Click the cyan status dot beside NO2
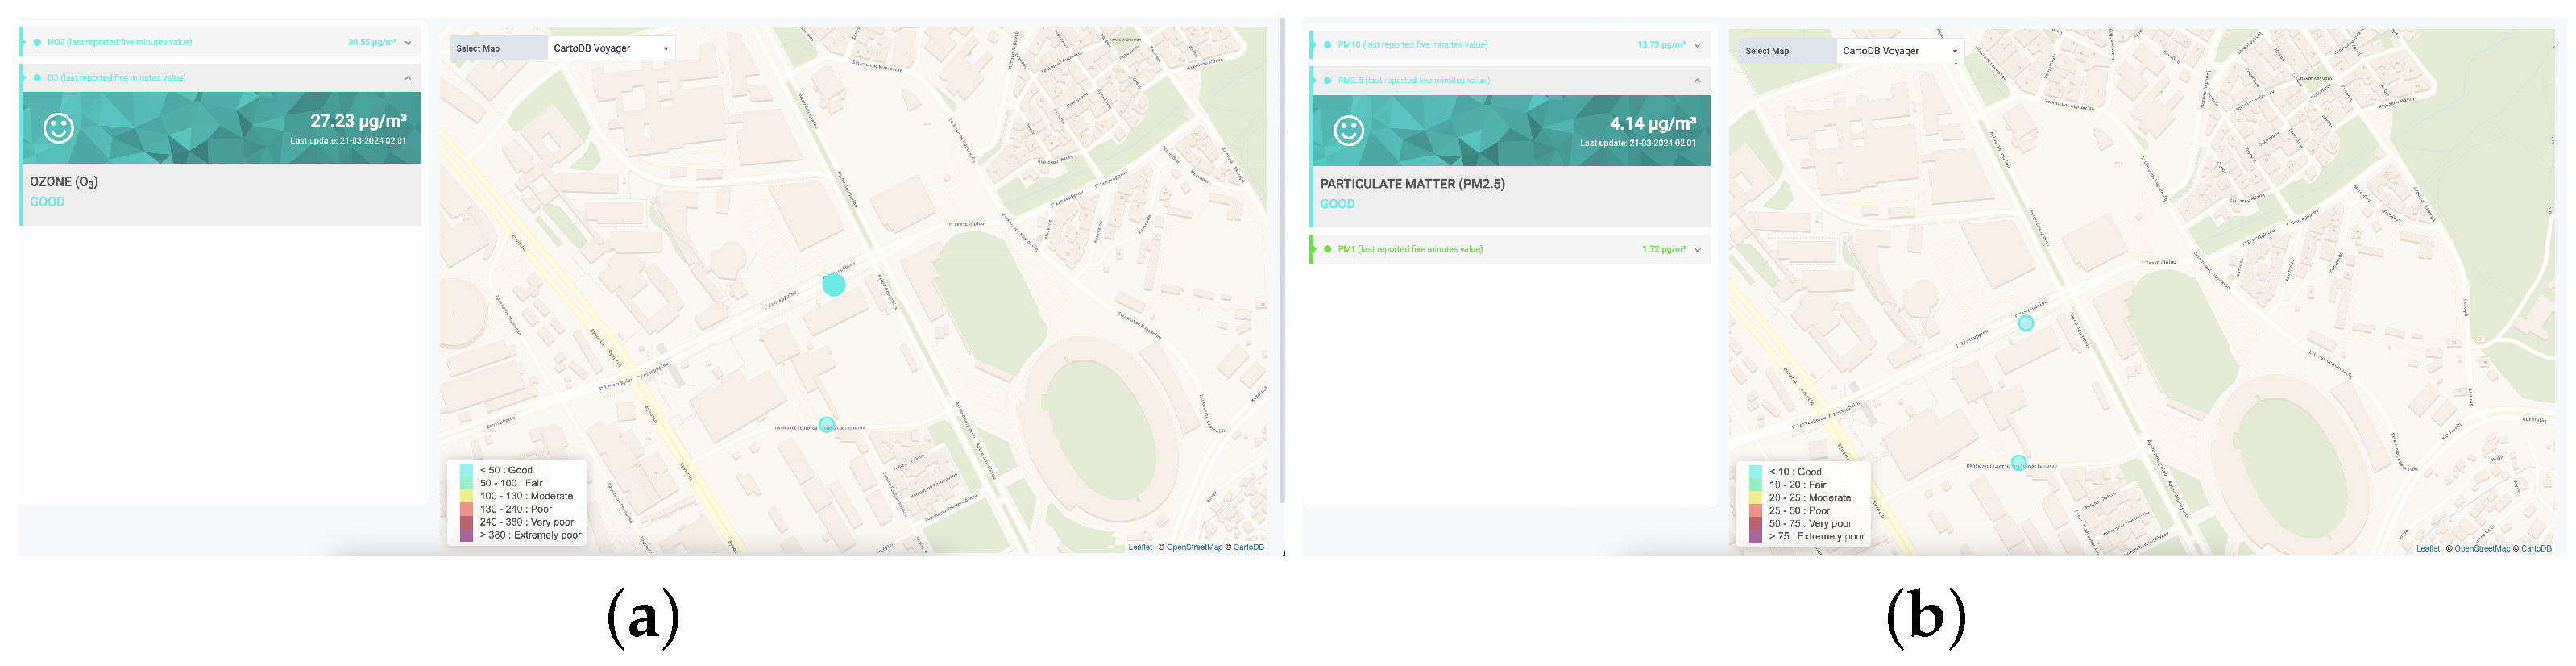This screenshot has height=666, width=2576. (x=37, y=42)
